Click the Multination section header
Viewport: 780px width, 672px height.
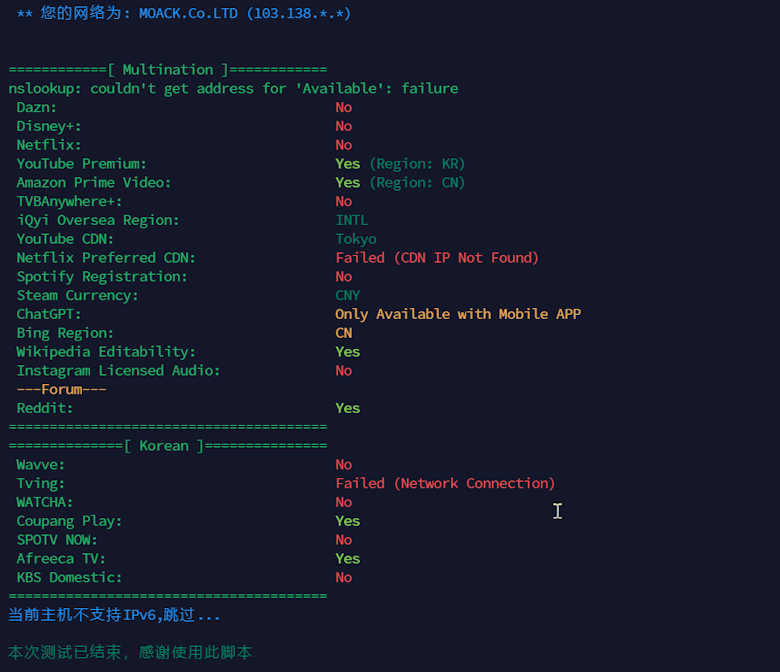[168, 70]
